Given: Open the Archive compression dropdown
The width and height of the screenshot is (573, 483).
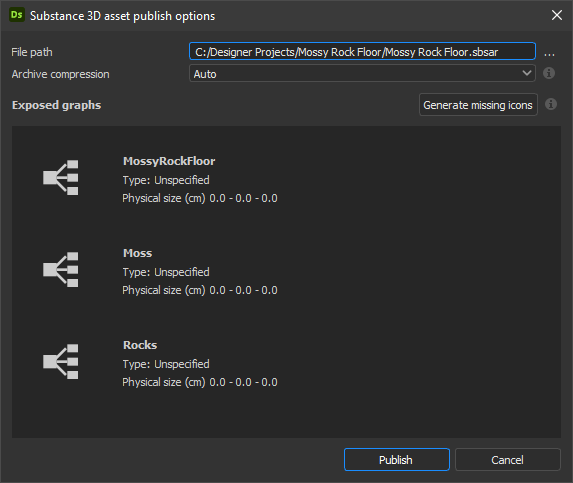Looking at the screenshot, I should click(x=362, y=73).
